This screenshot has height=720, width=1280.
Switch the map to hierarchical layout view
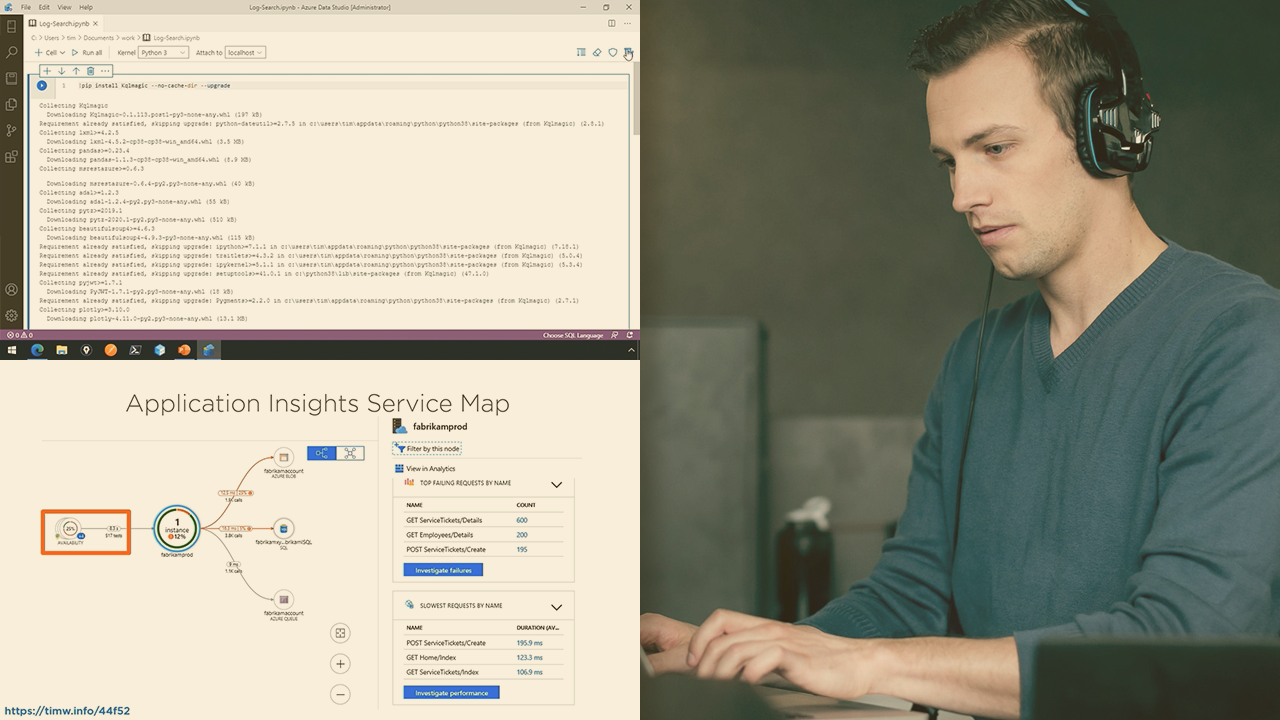(x=322, y=453)
